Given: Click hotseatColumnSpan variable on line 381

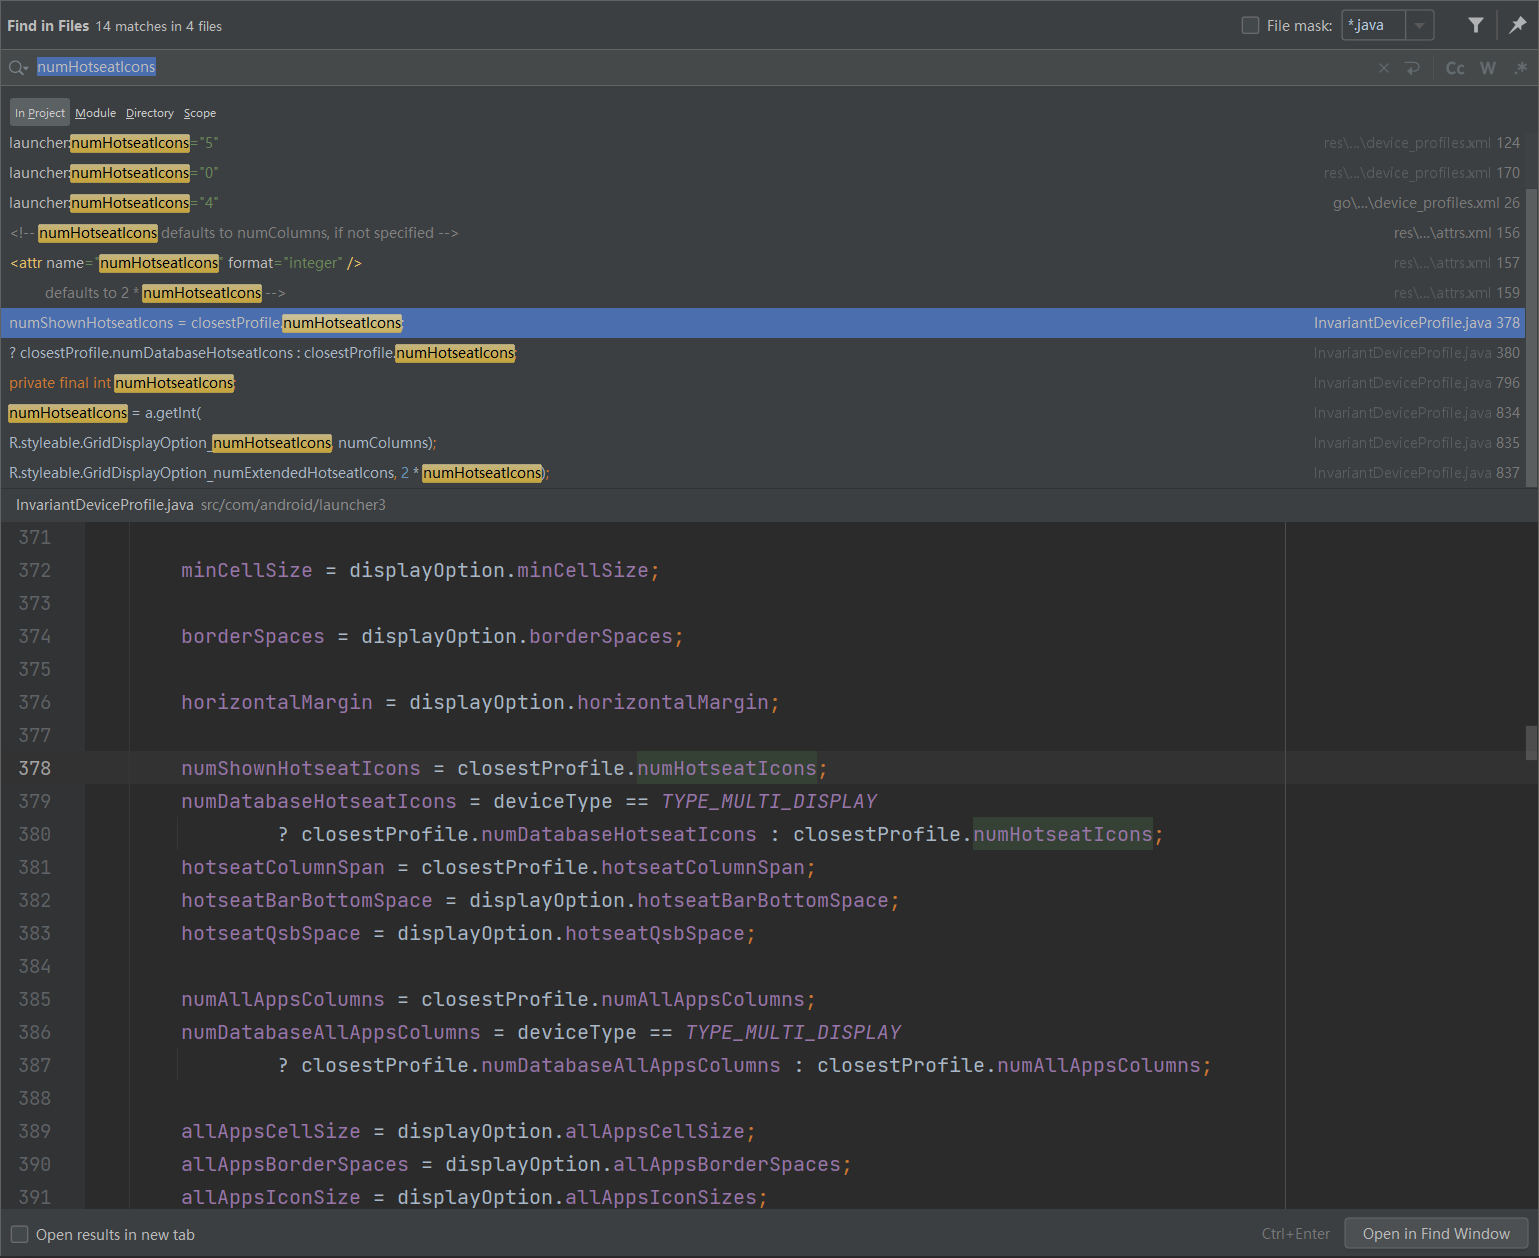Looking at the screenshot, I should pyautogui.click(x=282, y=867).
